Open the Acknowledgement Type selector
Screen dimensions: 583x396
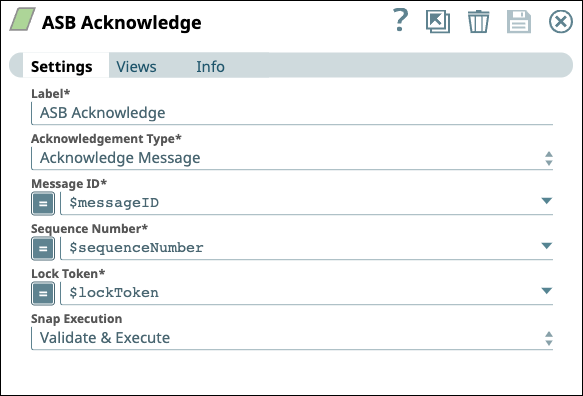click(x=292, y=158)
